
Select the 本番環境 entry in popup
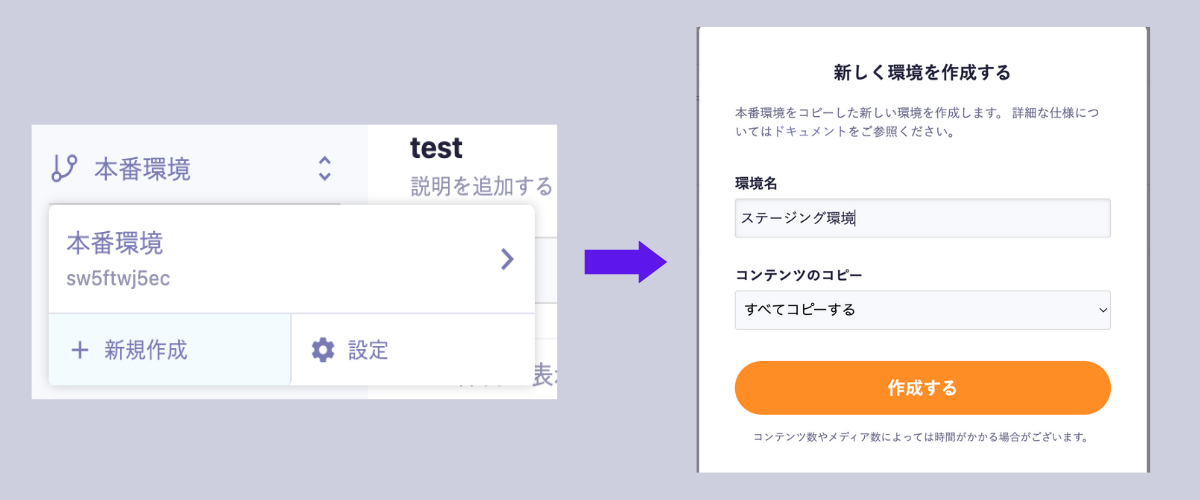click(115, 242)
